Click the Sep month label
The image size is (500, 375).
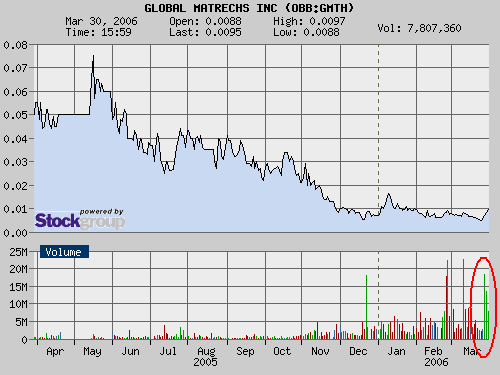(245, 351)
